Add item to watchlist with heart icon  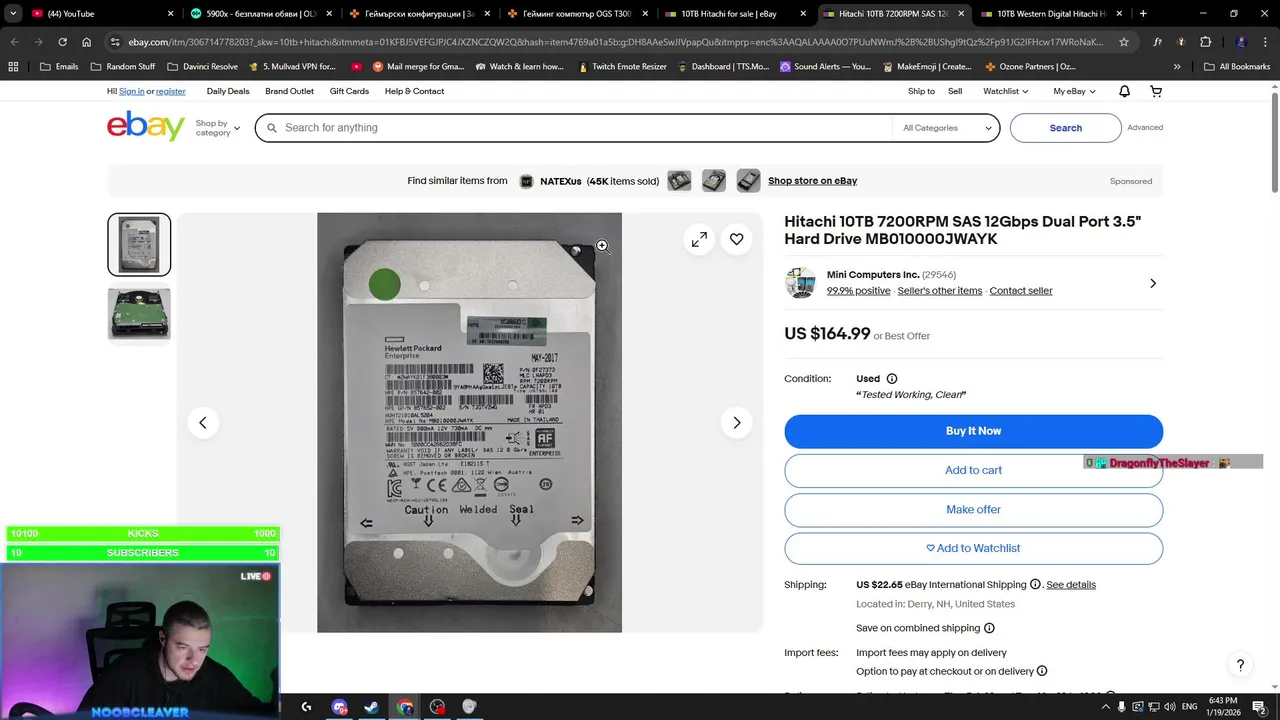(736, 239)
